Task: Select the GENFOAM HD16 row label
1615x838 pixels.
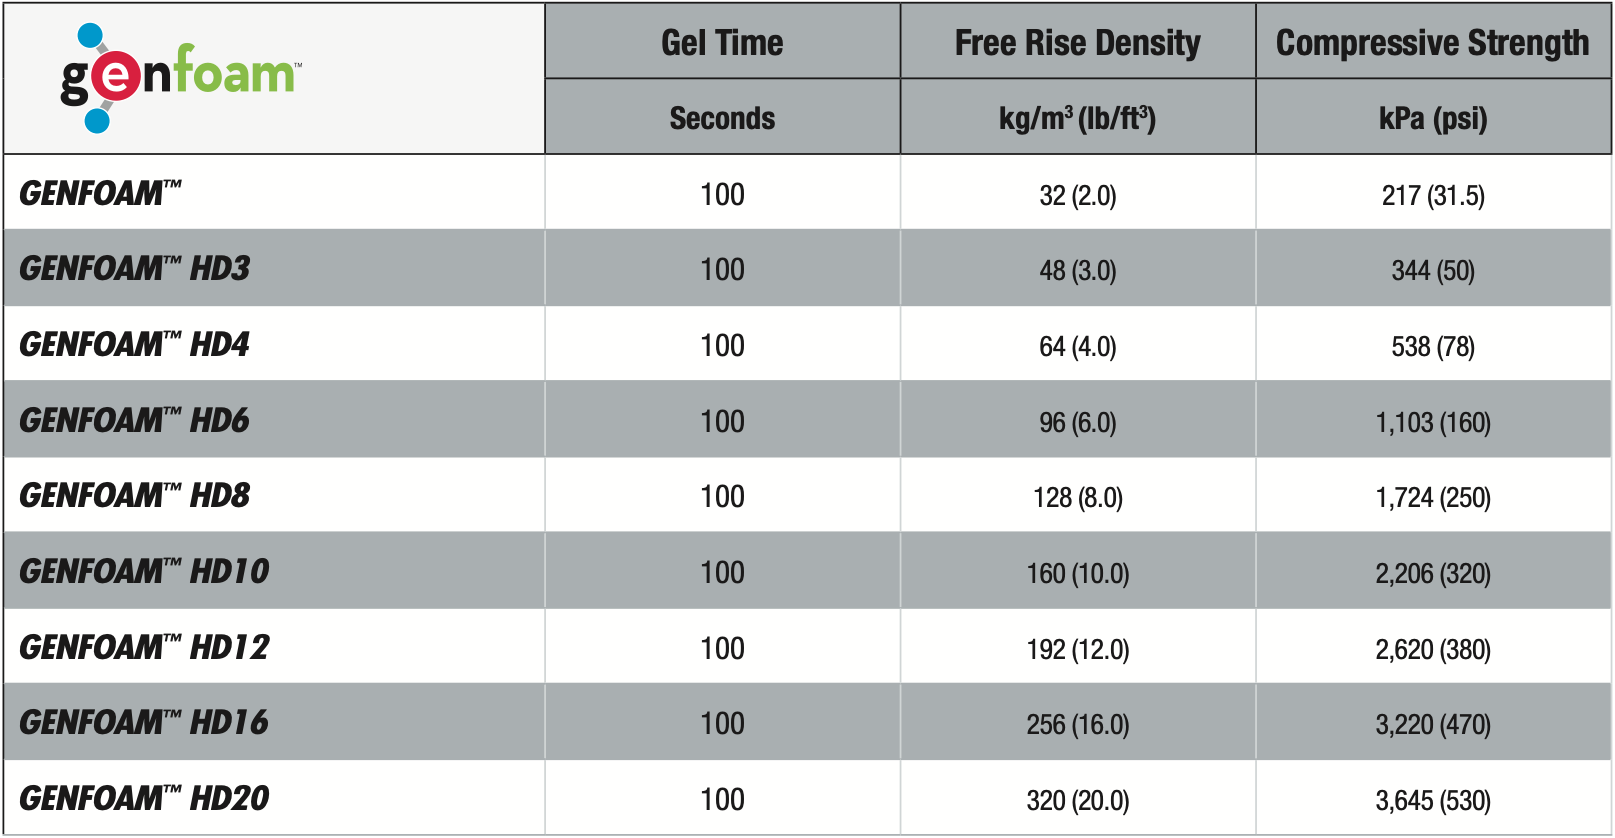Action: (x=144, y=722)
